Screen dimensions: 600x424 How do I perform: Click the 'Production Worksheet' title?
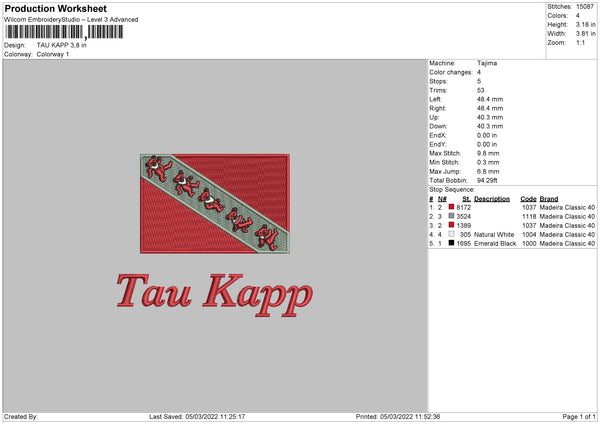(x=56, y=8)
